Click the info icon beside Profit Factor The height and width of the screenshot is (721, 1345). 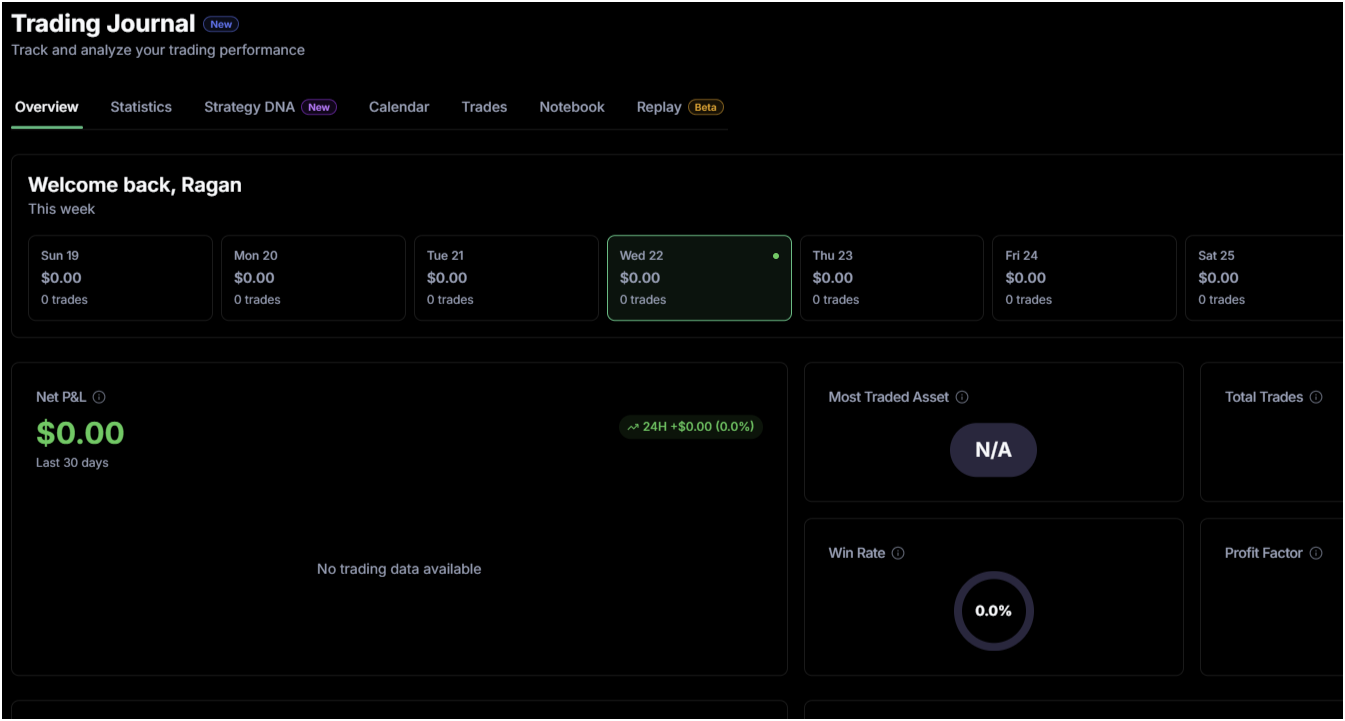(x=1316, y=553)
